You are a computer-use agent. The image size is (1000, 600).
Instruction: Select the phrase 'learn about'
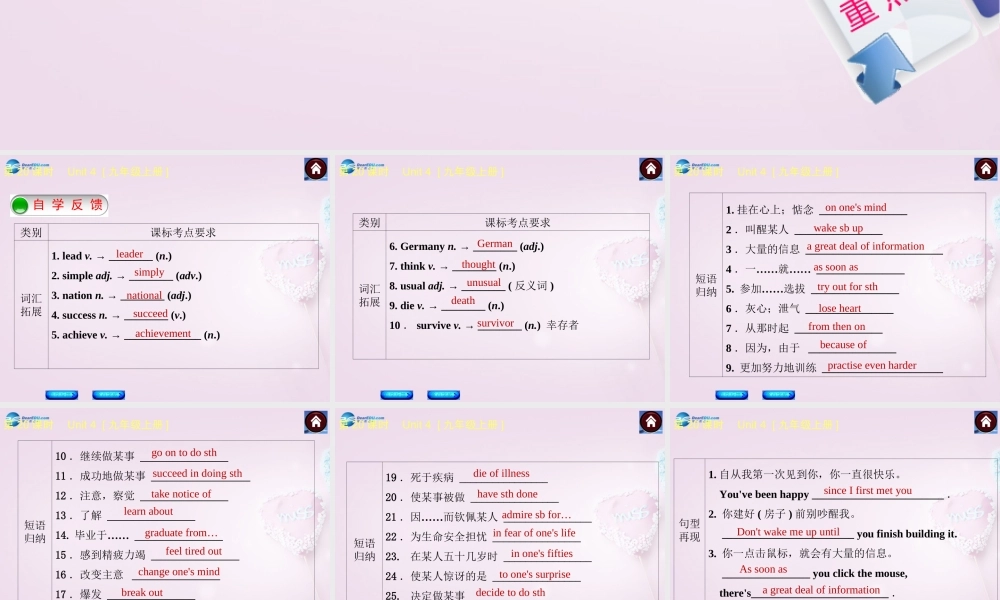point(148,511)
